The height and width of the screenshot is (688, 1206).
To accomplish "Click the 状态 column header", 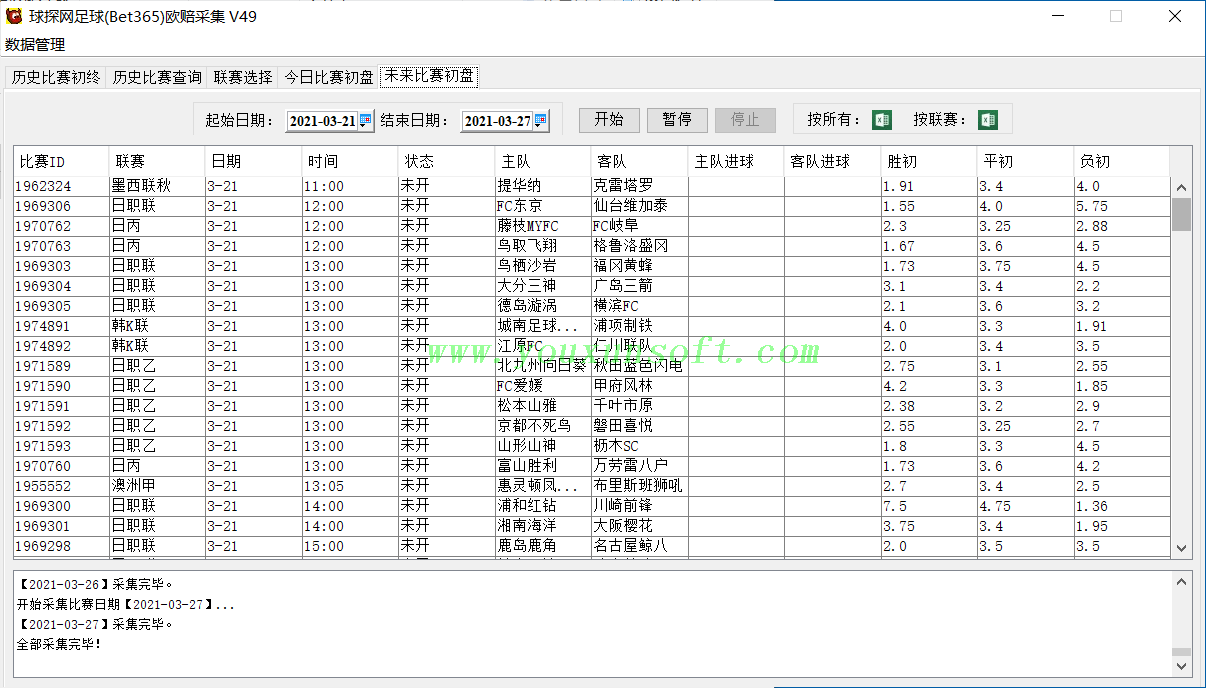I will 447,161.
